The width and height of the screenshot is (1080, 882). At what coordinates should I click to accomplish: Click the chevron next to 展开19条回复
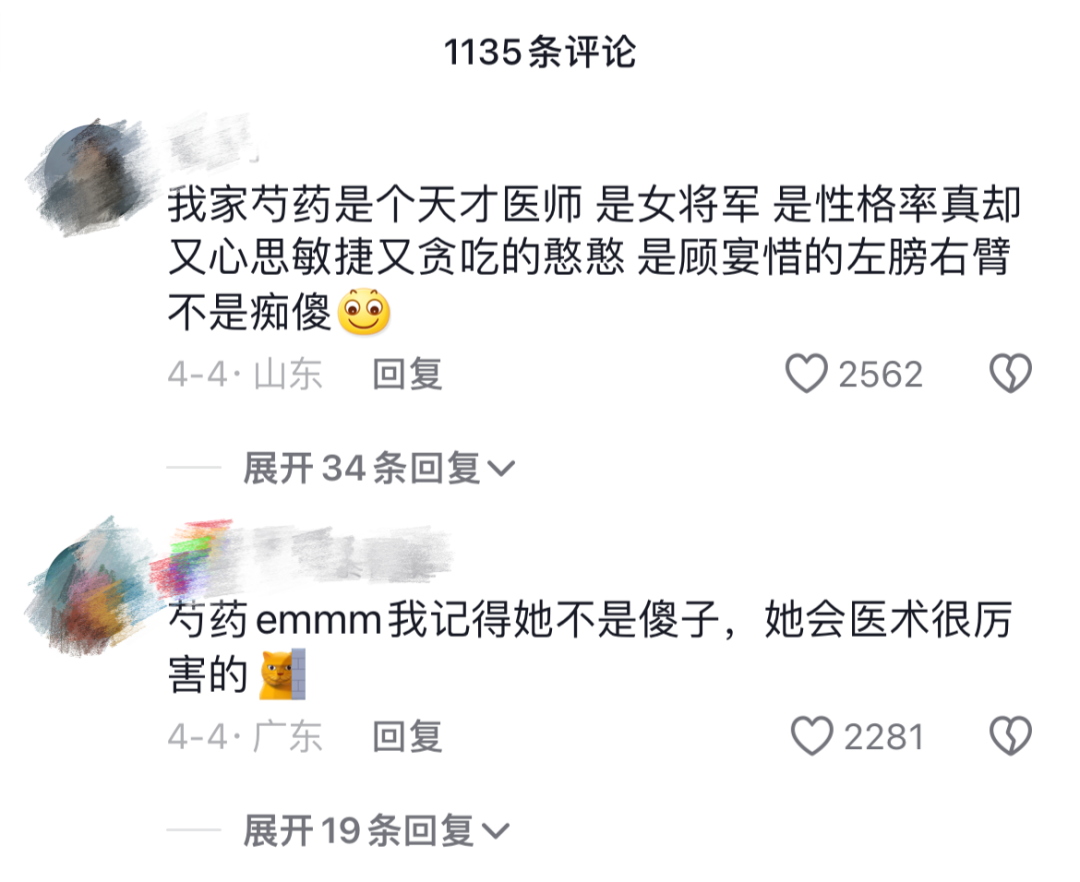[x=495, y=832]
